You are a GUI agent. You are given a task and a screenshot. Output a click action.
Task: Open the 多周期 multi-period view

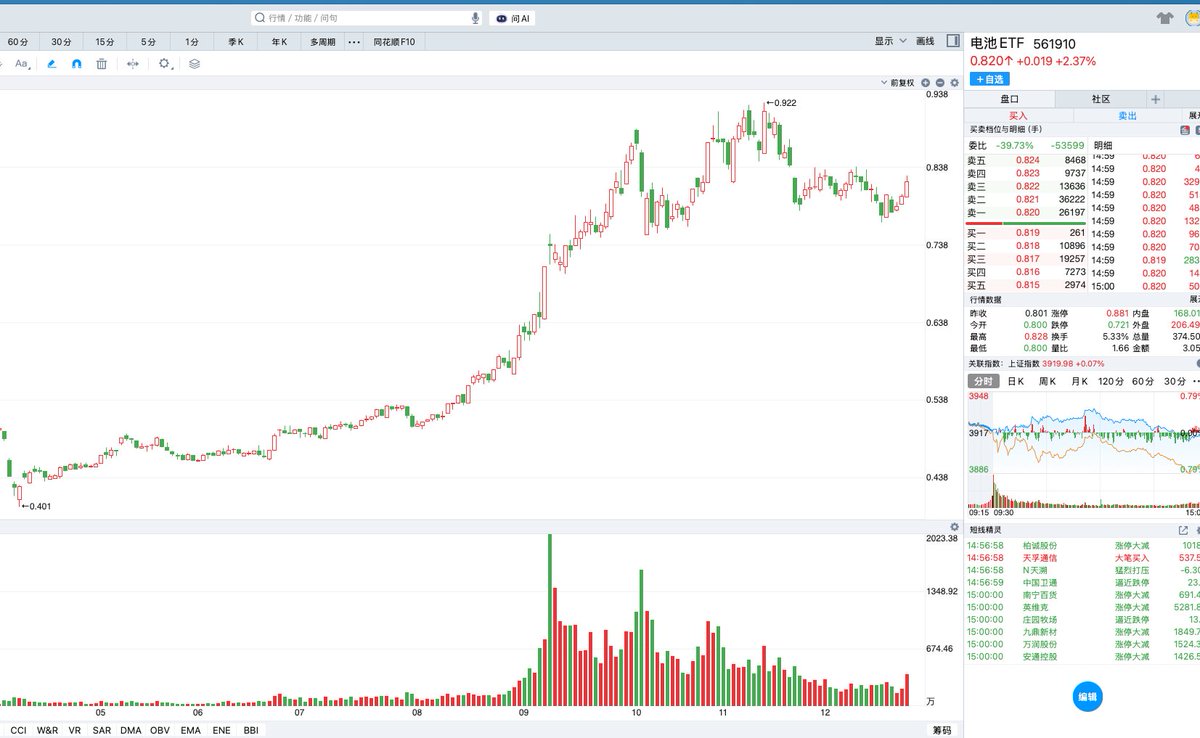(x=322, y=41)
